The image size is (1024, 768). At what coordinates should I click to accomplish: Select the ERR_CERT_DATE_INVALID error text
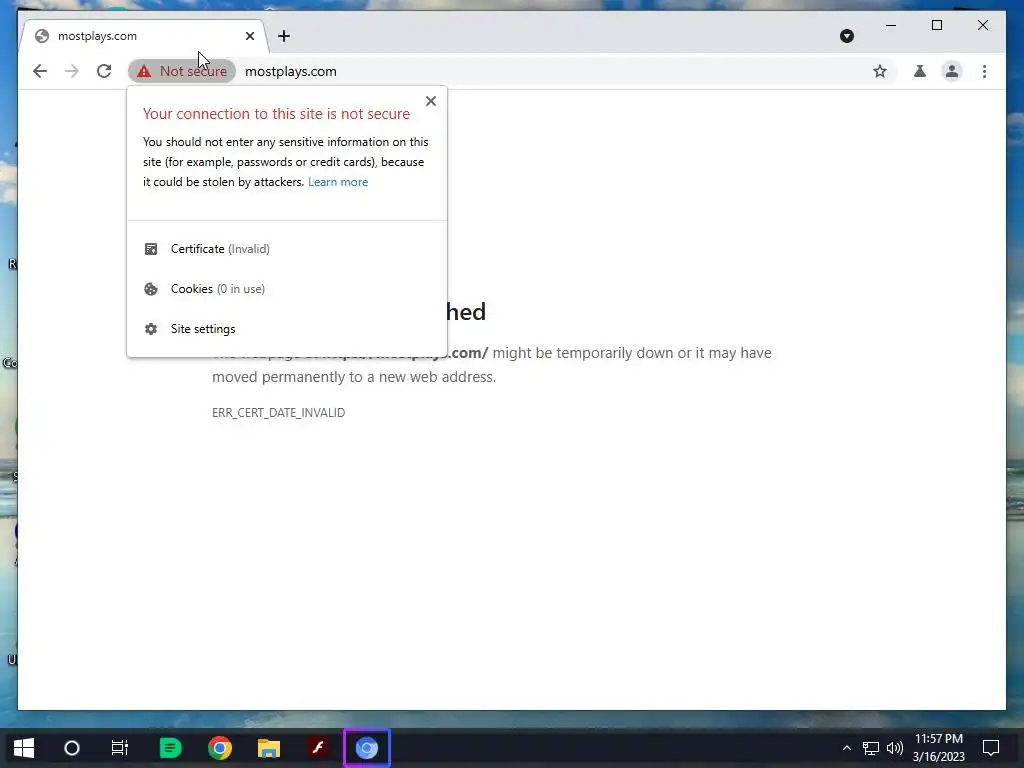click(x=278, y=413)
